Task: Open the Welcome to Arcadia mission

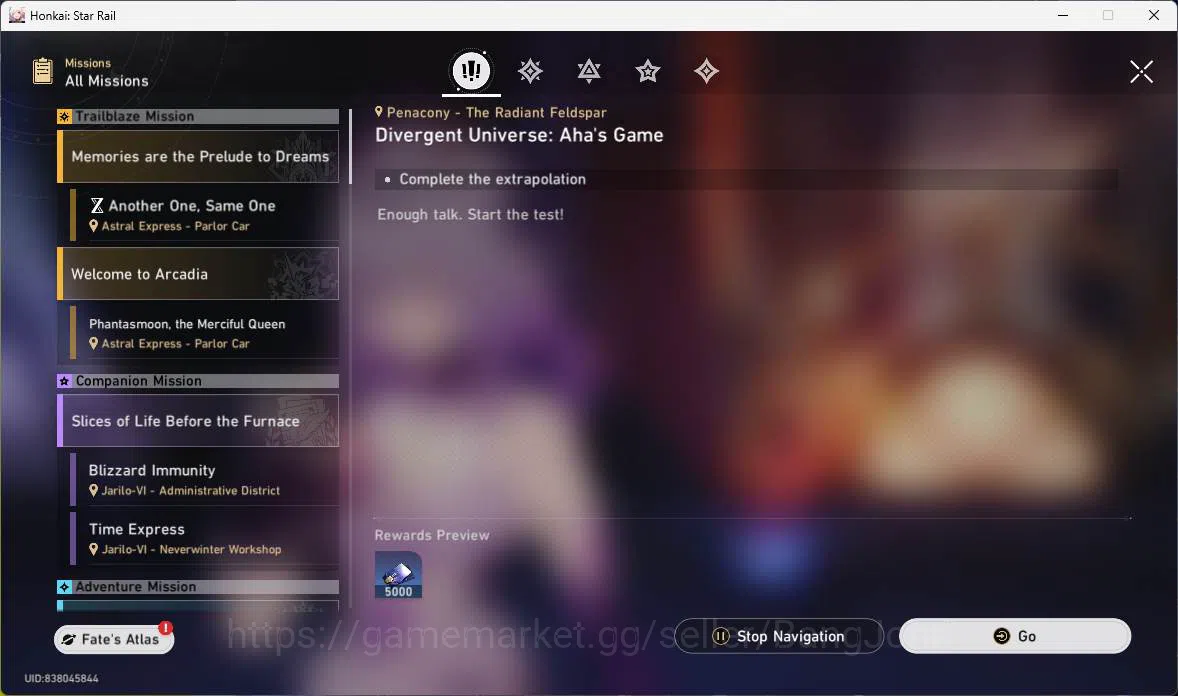Action: 198,274
